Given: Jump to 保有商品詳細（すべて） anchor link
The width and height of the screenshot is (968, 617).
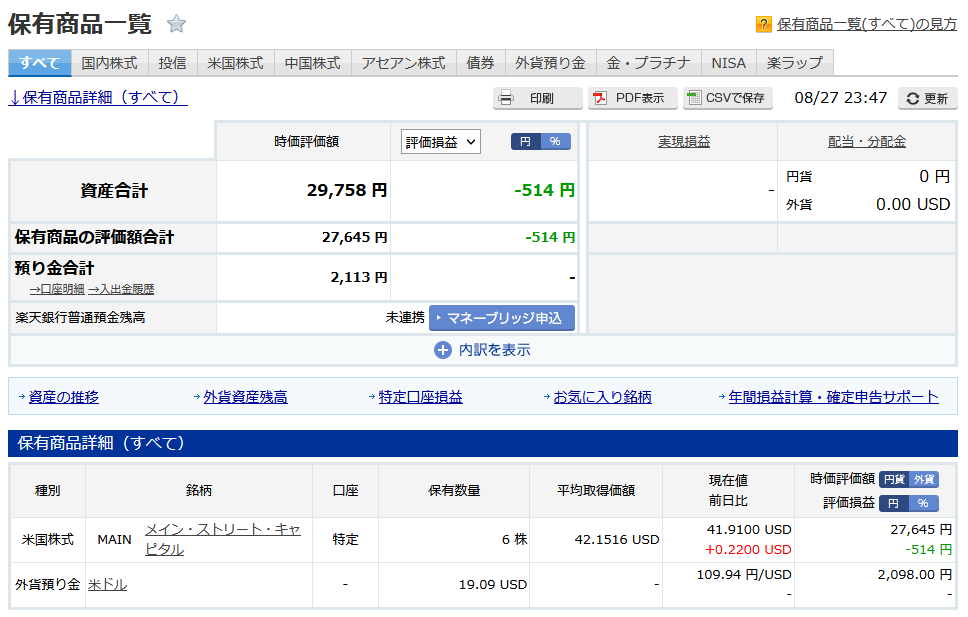Looking at the screenshot, I should tap(98, 98).
